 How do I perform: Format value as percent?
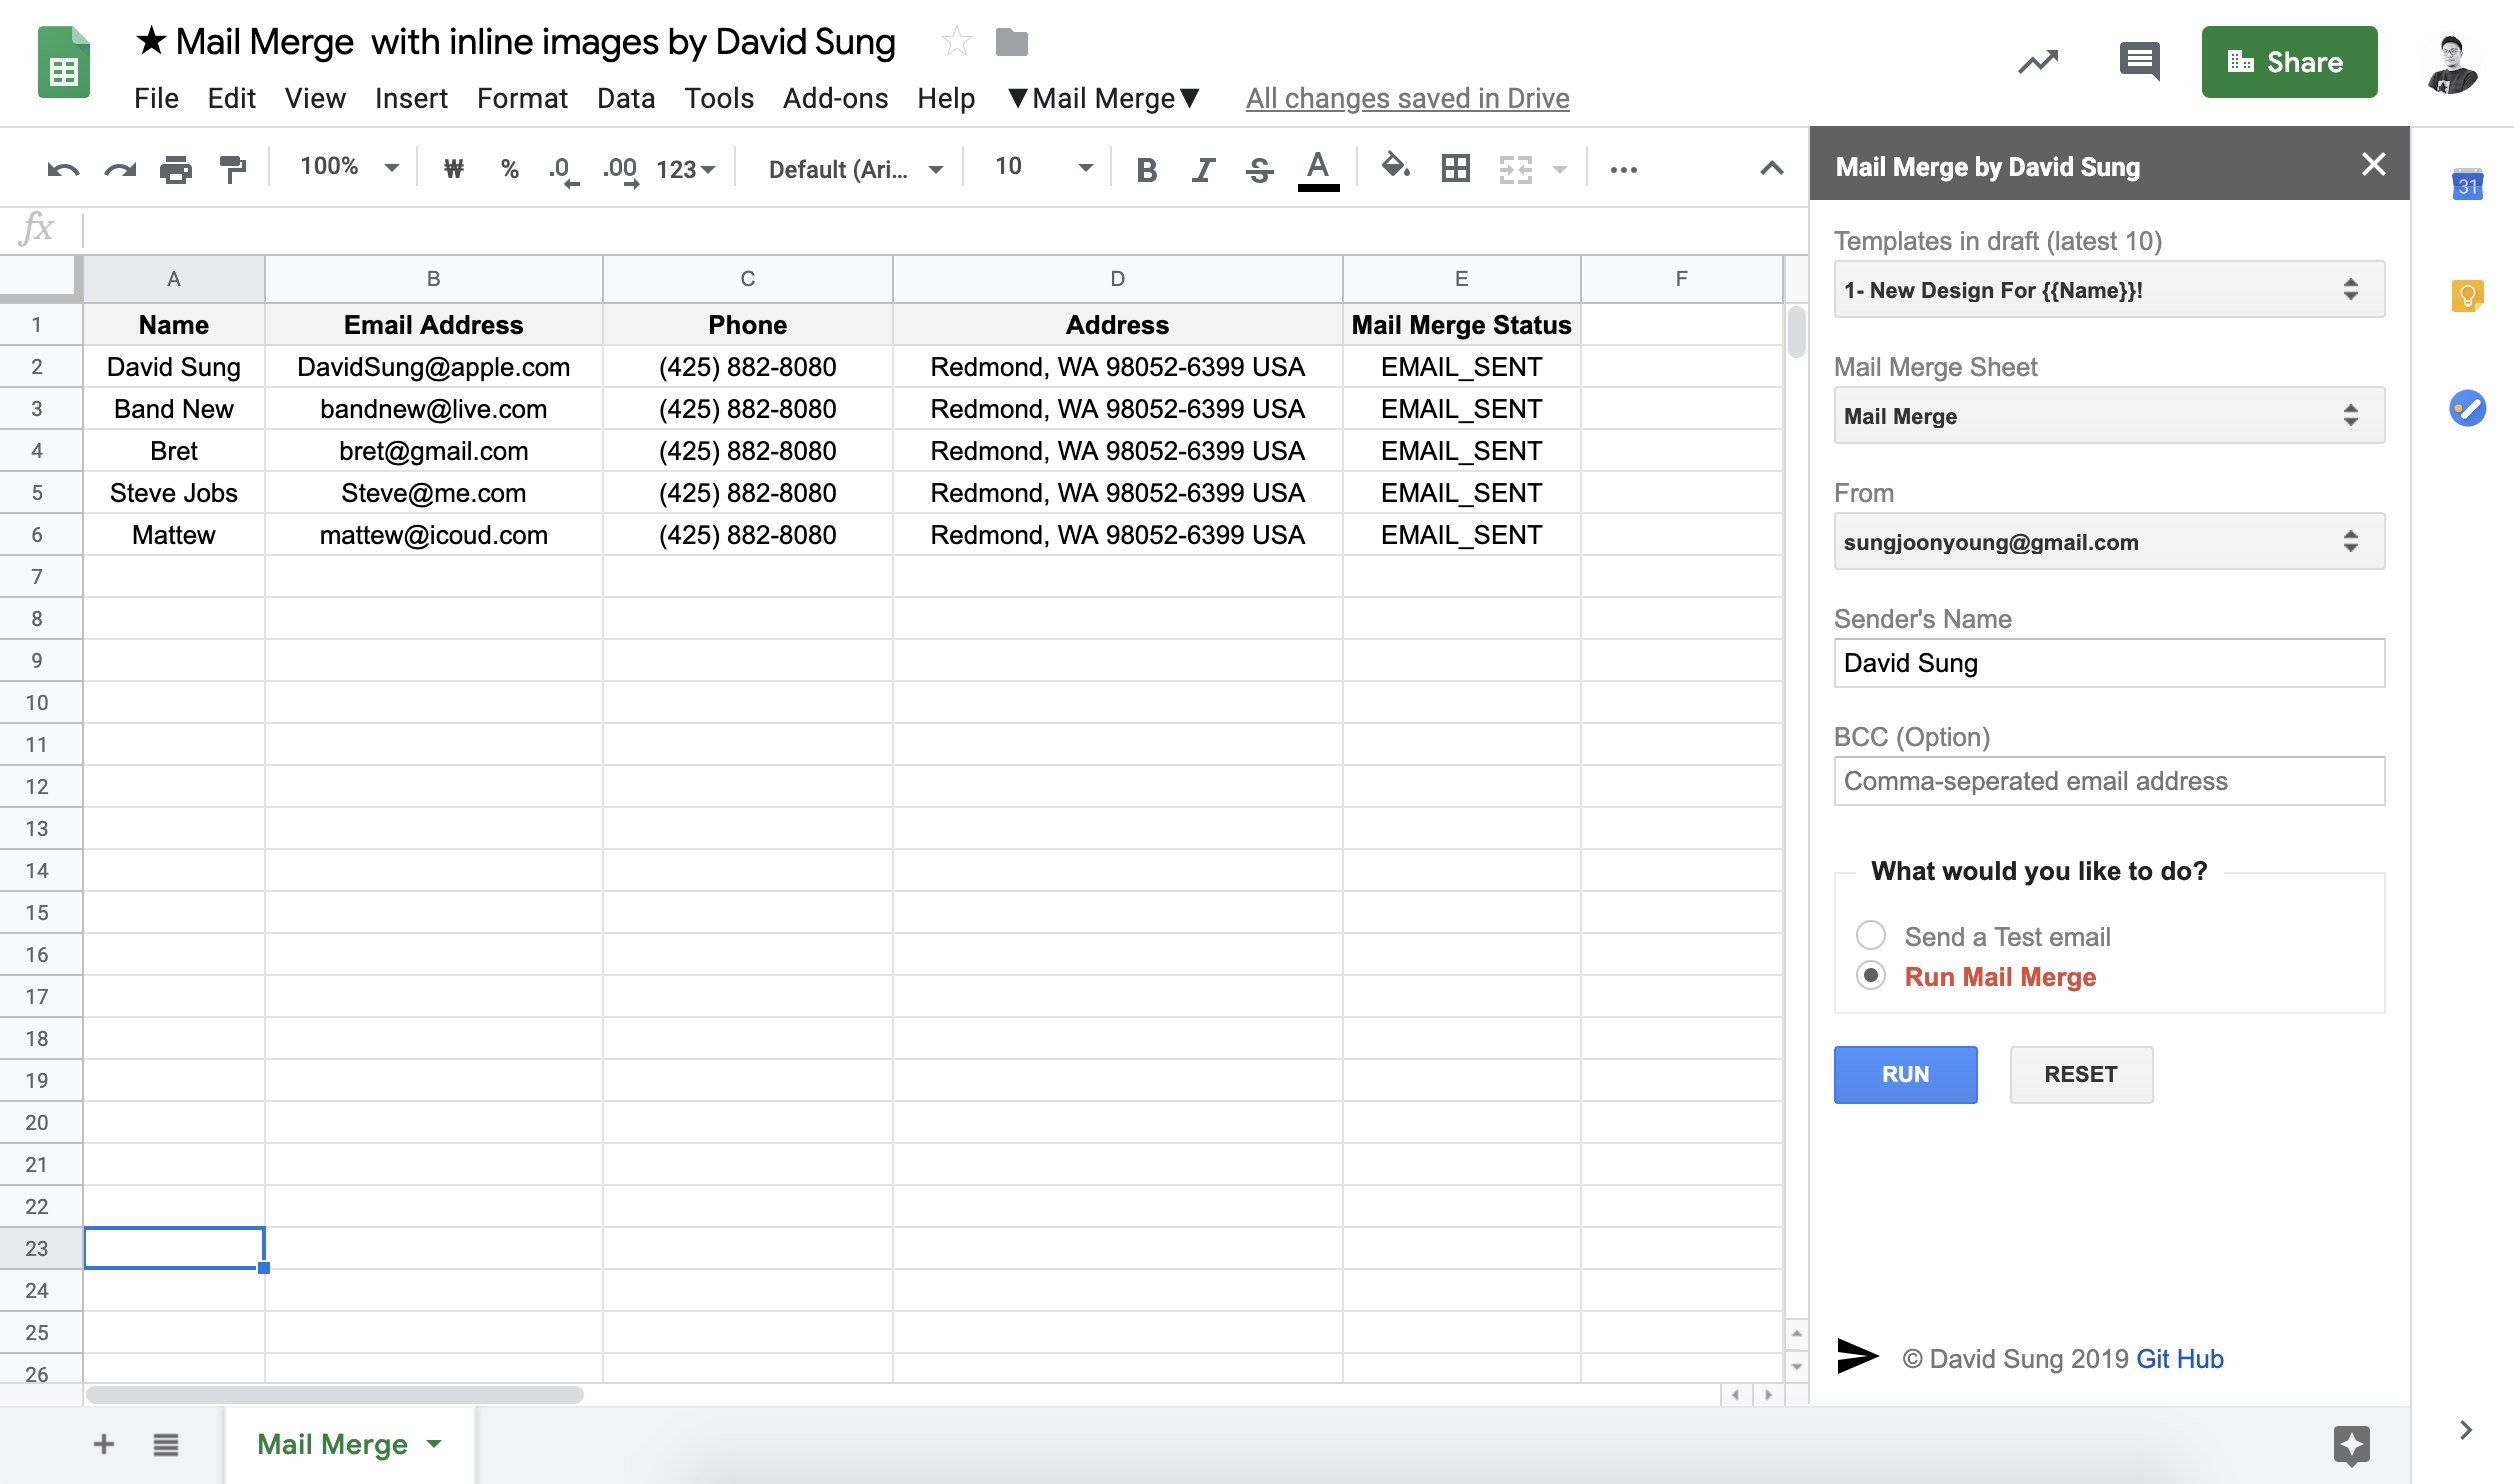point(510,167)
